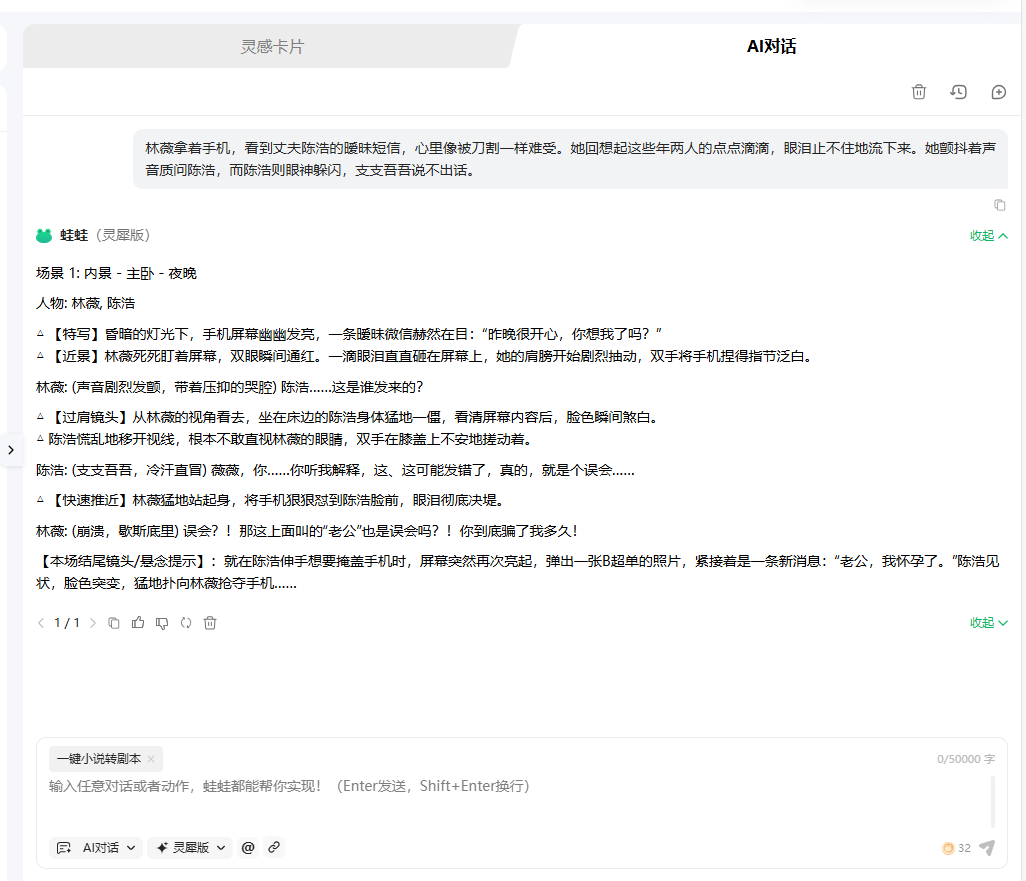This screenshot has height=881, width=1026.
Task: Click the 人物: 林薇, 陈浩 line
Action: pyautogui.click(x=86, y=304)
